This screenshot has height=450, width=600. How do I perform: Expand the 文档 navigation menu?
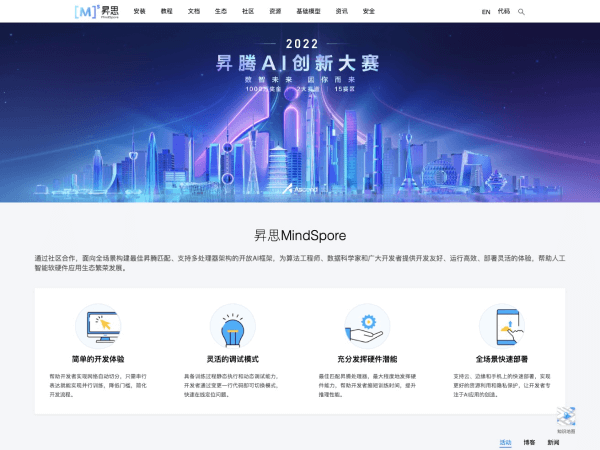(193, 11)
